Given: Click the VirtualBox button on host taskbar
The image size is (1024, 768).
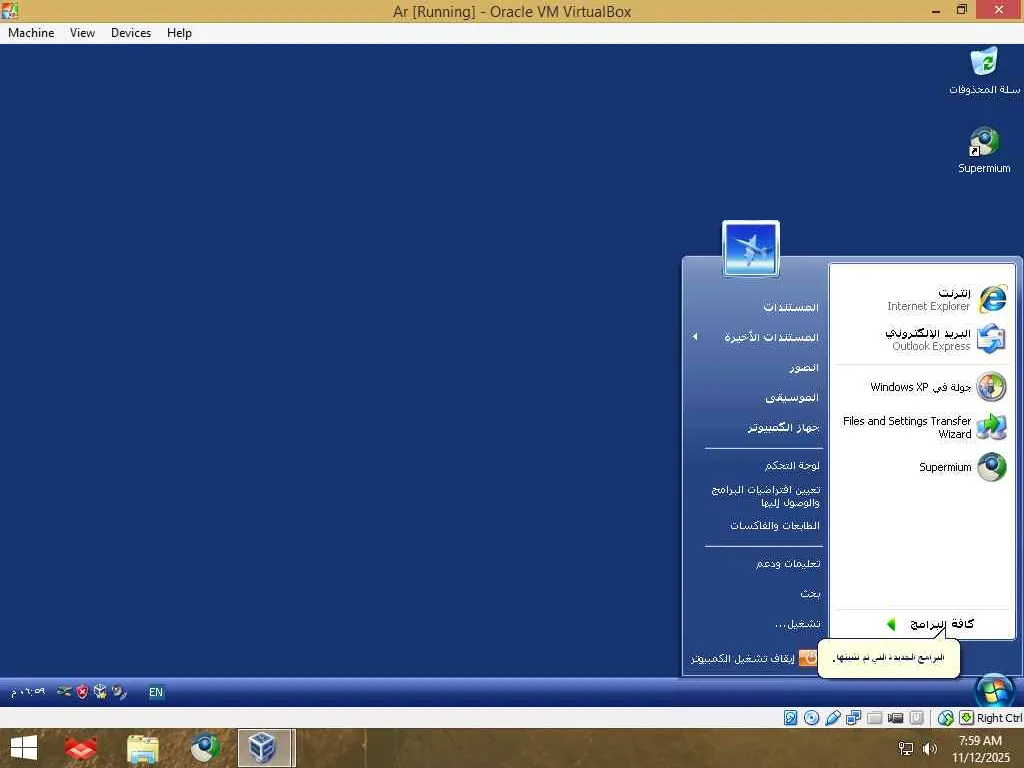Looking at the screenshot, I should (x=266, y=748).
